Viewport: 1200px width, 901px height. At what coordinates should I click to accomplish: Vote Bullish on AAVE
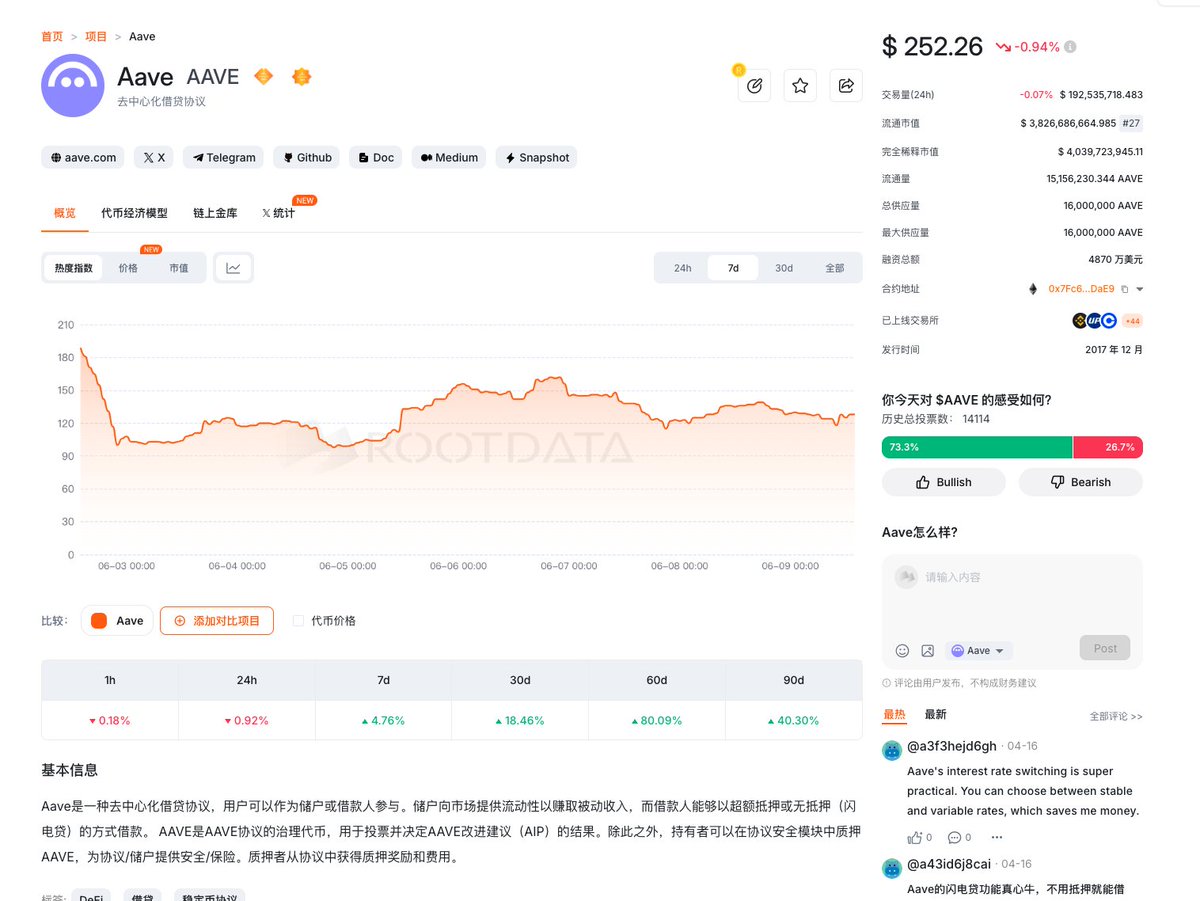pos(944,482)
